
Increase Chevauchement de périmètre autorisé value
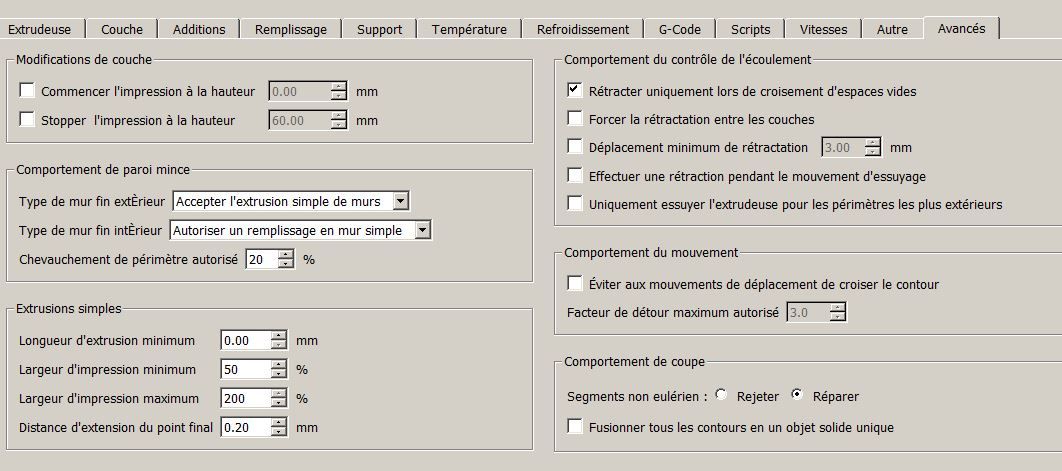(287, 254)
